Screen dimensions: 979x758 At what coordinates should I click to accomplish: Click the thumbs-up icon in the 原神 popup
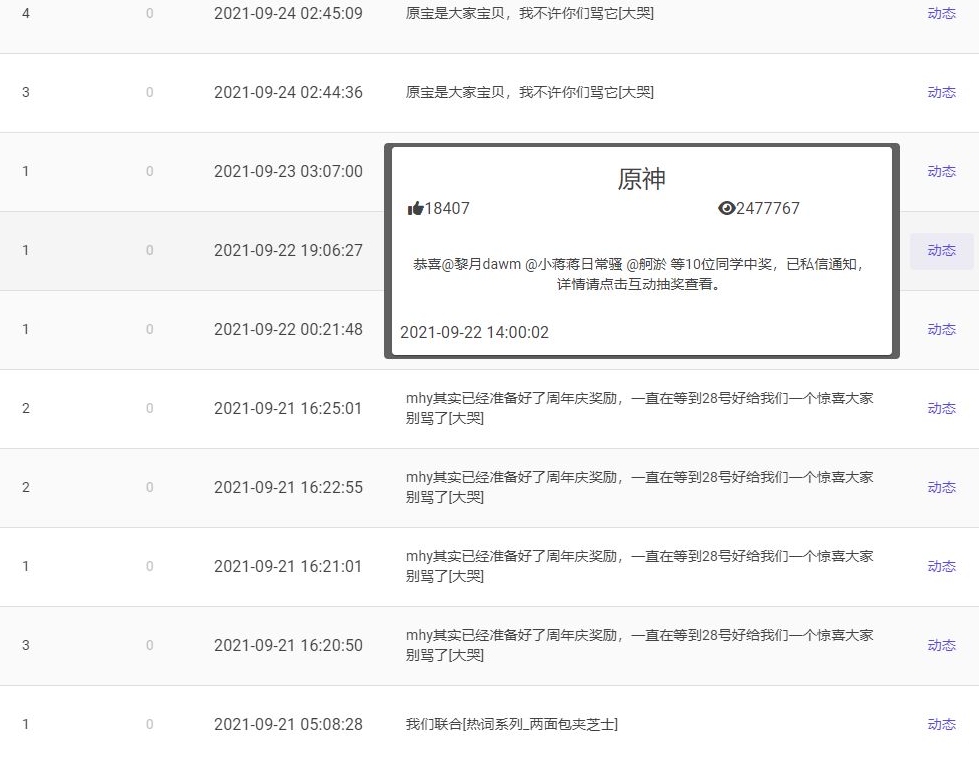tap(416, 209)
